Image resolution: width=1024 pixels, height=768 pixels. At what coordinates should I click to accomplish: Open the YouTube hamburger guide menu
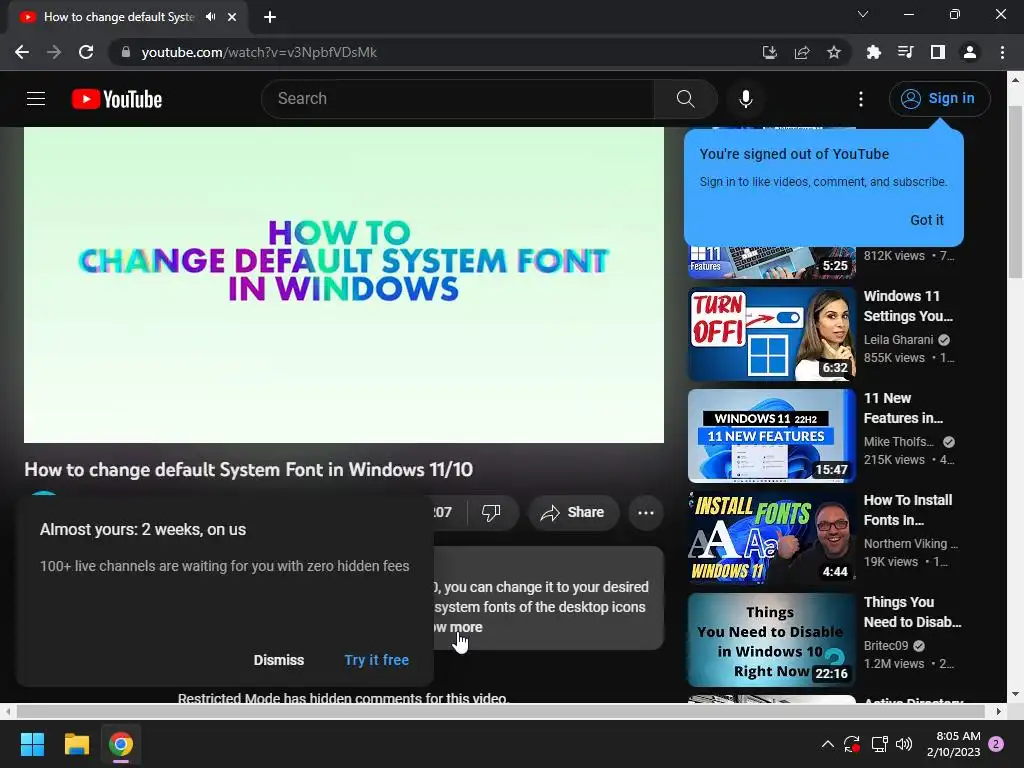coord(36,99)
